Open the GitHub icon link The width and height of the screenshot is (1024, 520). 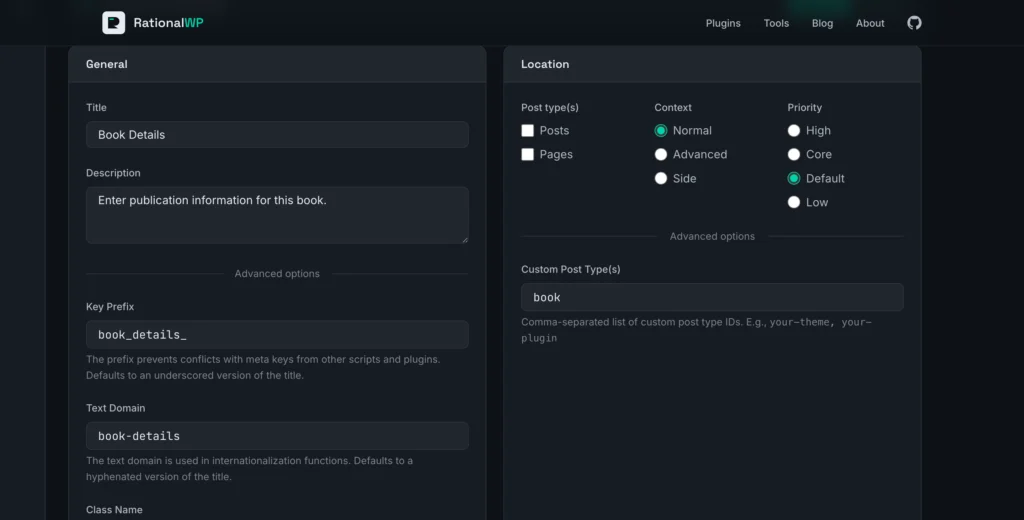click(x=914, y=23)
